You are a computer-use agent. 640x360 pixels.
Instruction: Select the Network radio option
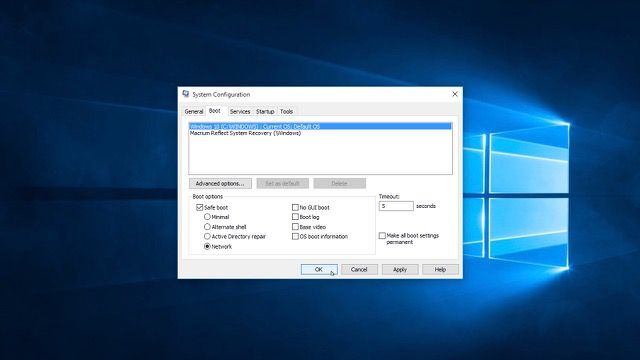pos(207,247)
